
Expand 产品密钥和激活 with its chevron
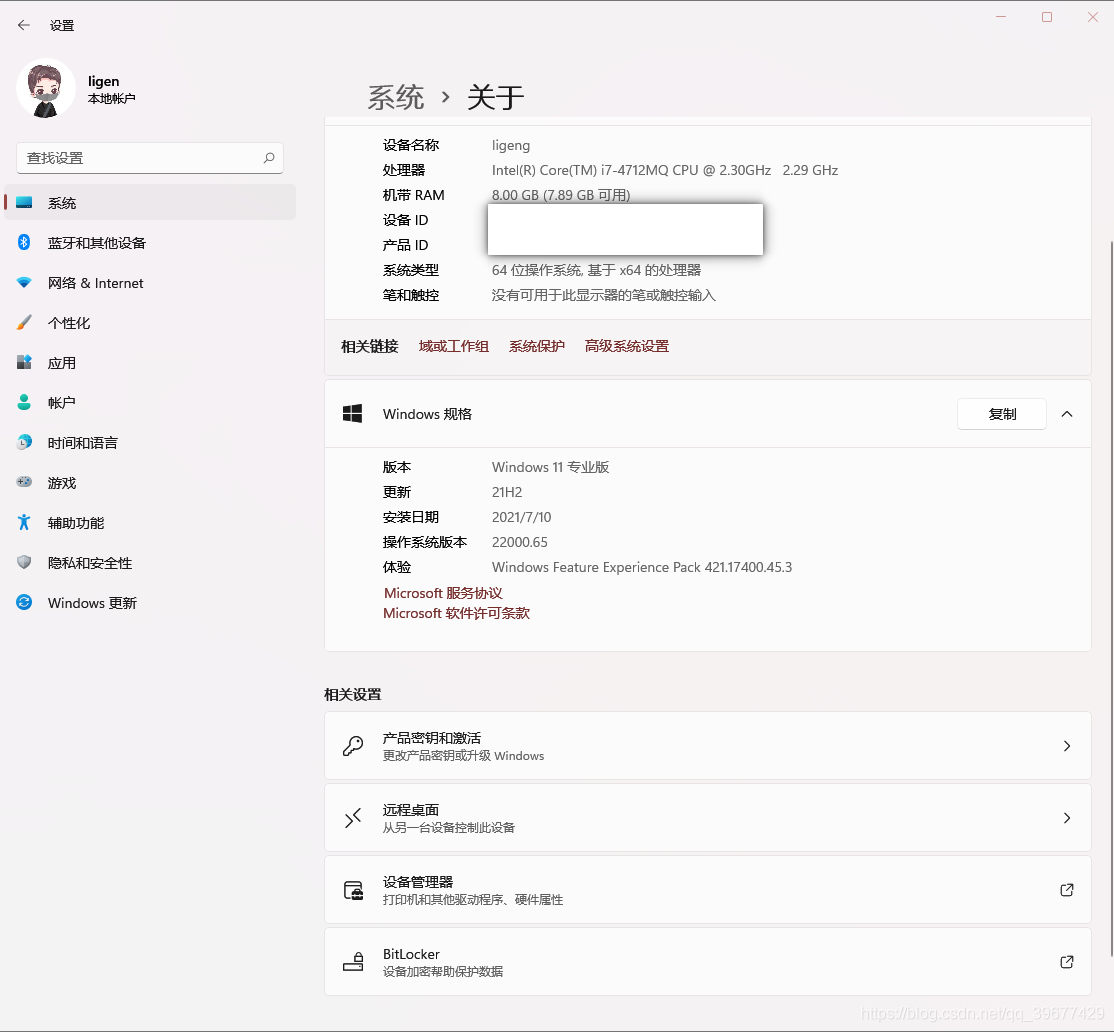[1066, 746]
